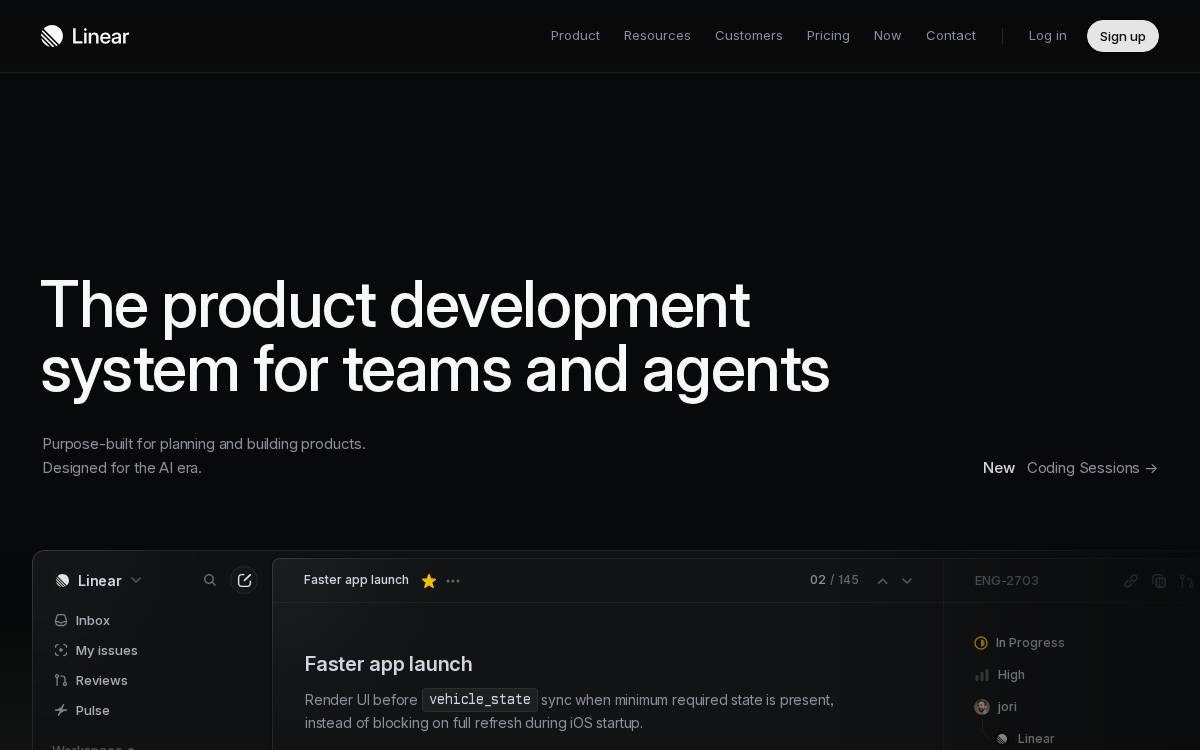This screenshot has width=1200, height=750.
Task: Open the Now page
Action: click(888, 36)
